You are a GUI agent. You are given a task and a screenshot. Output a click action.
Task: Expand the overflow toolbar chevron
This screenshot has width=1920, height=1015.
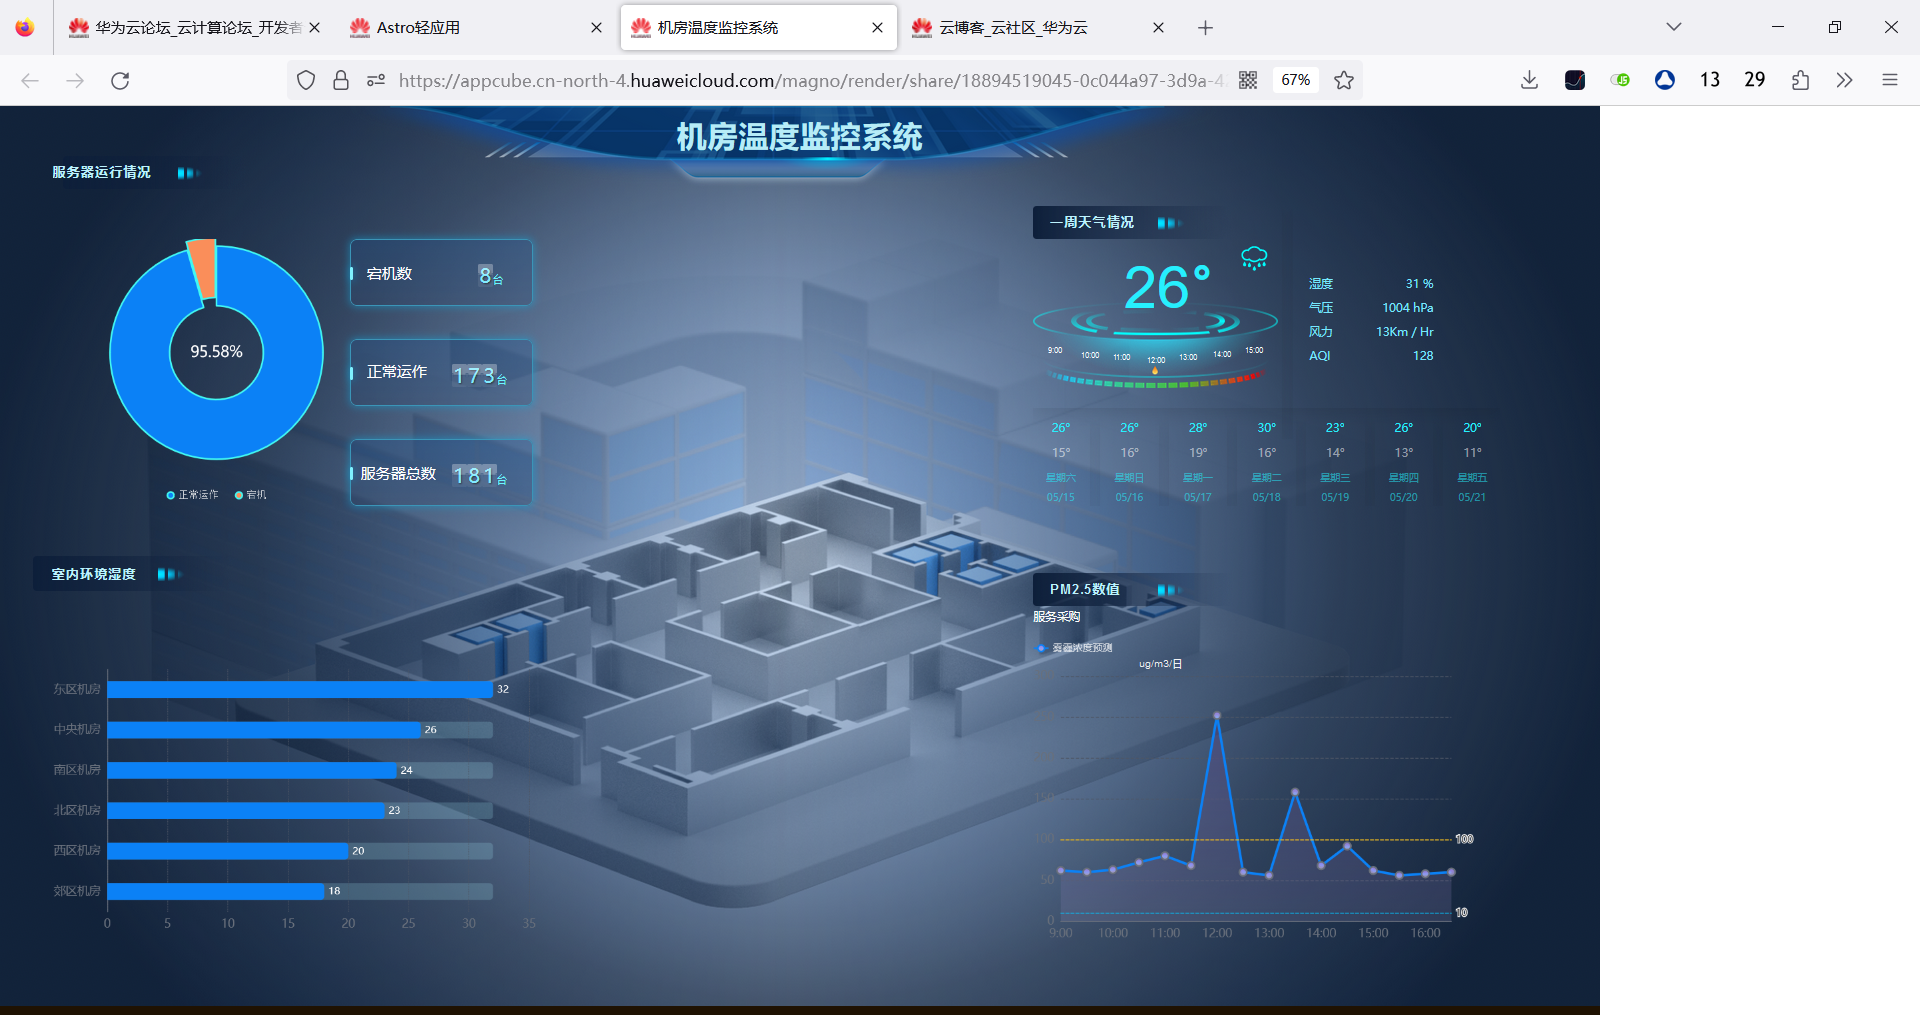1845,80
